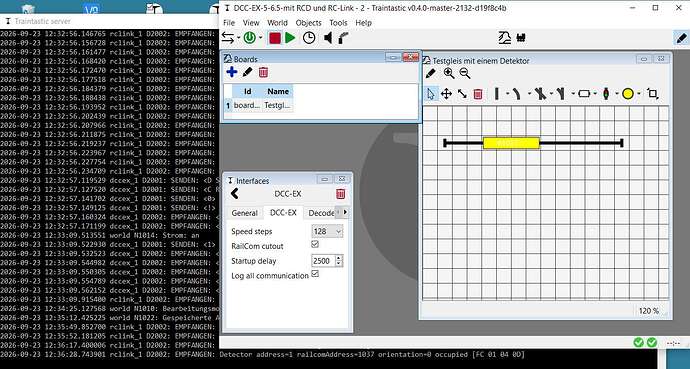Viewport: 690px width, 369px height.
Task: Delete the DCC-EX interface with the red trash
Action: click(341, 194)
